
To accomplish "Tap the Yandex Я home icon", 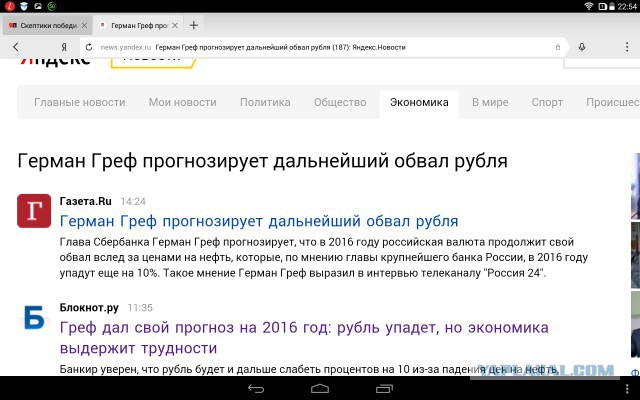I will coord(64,47).
